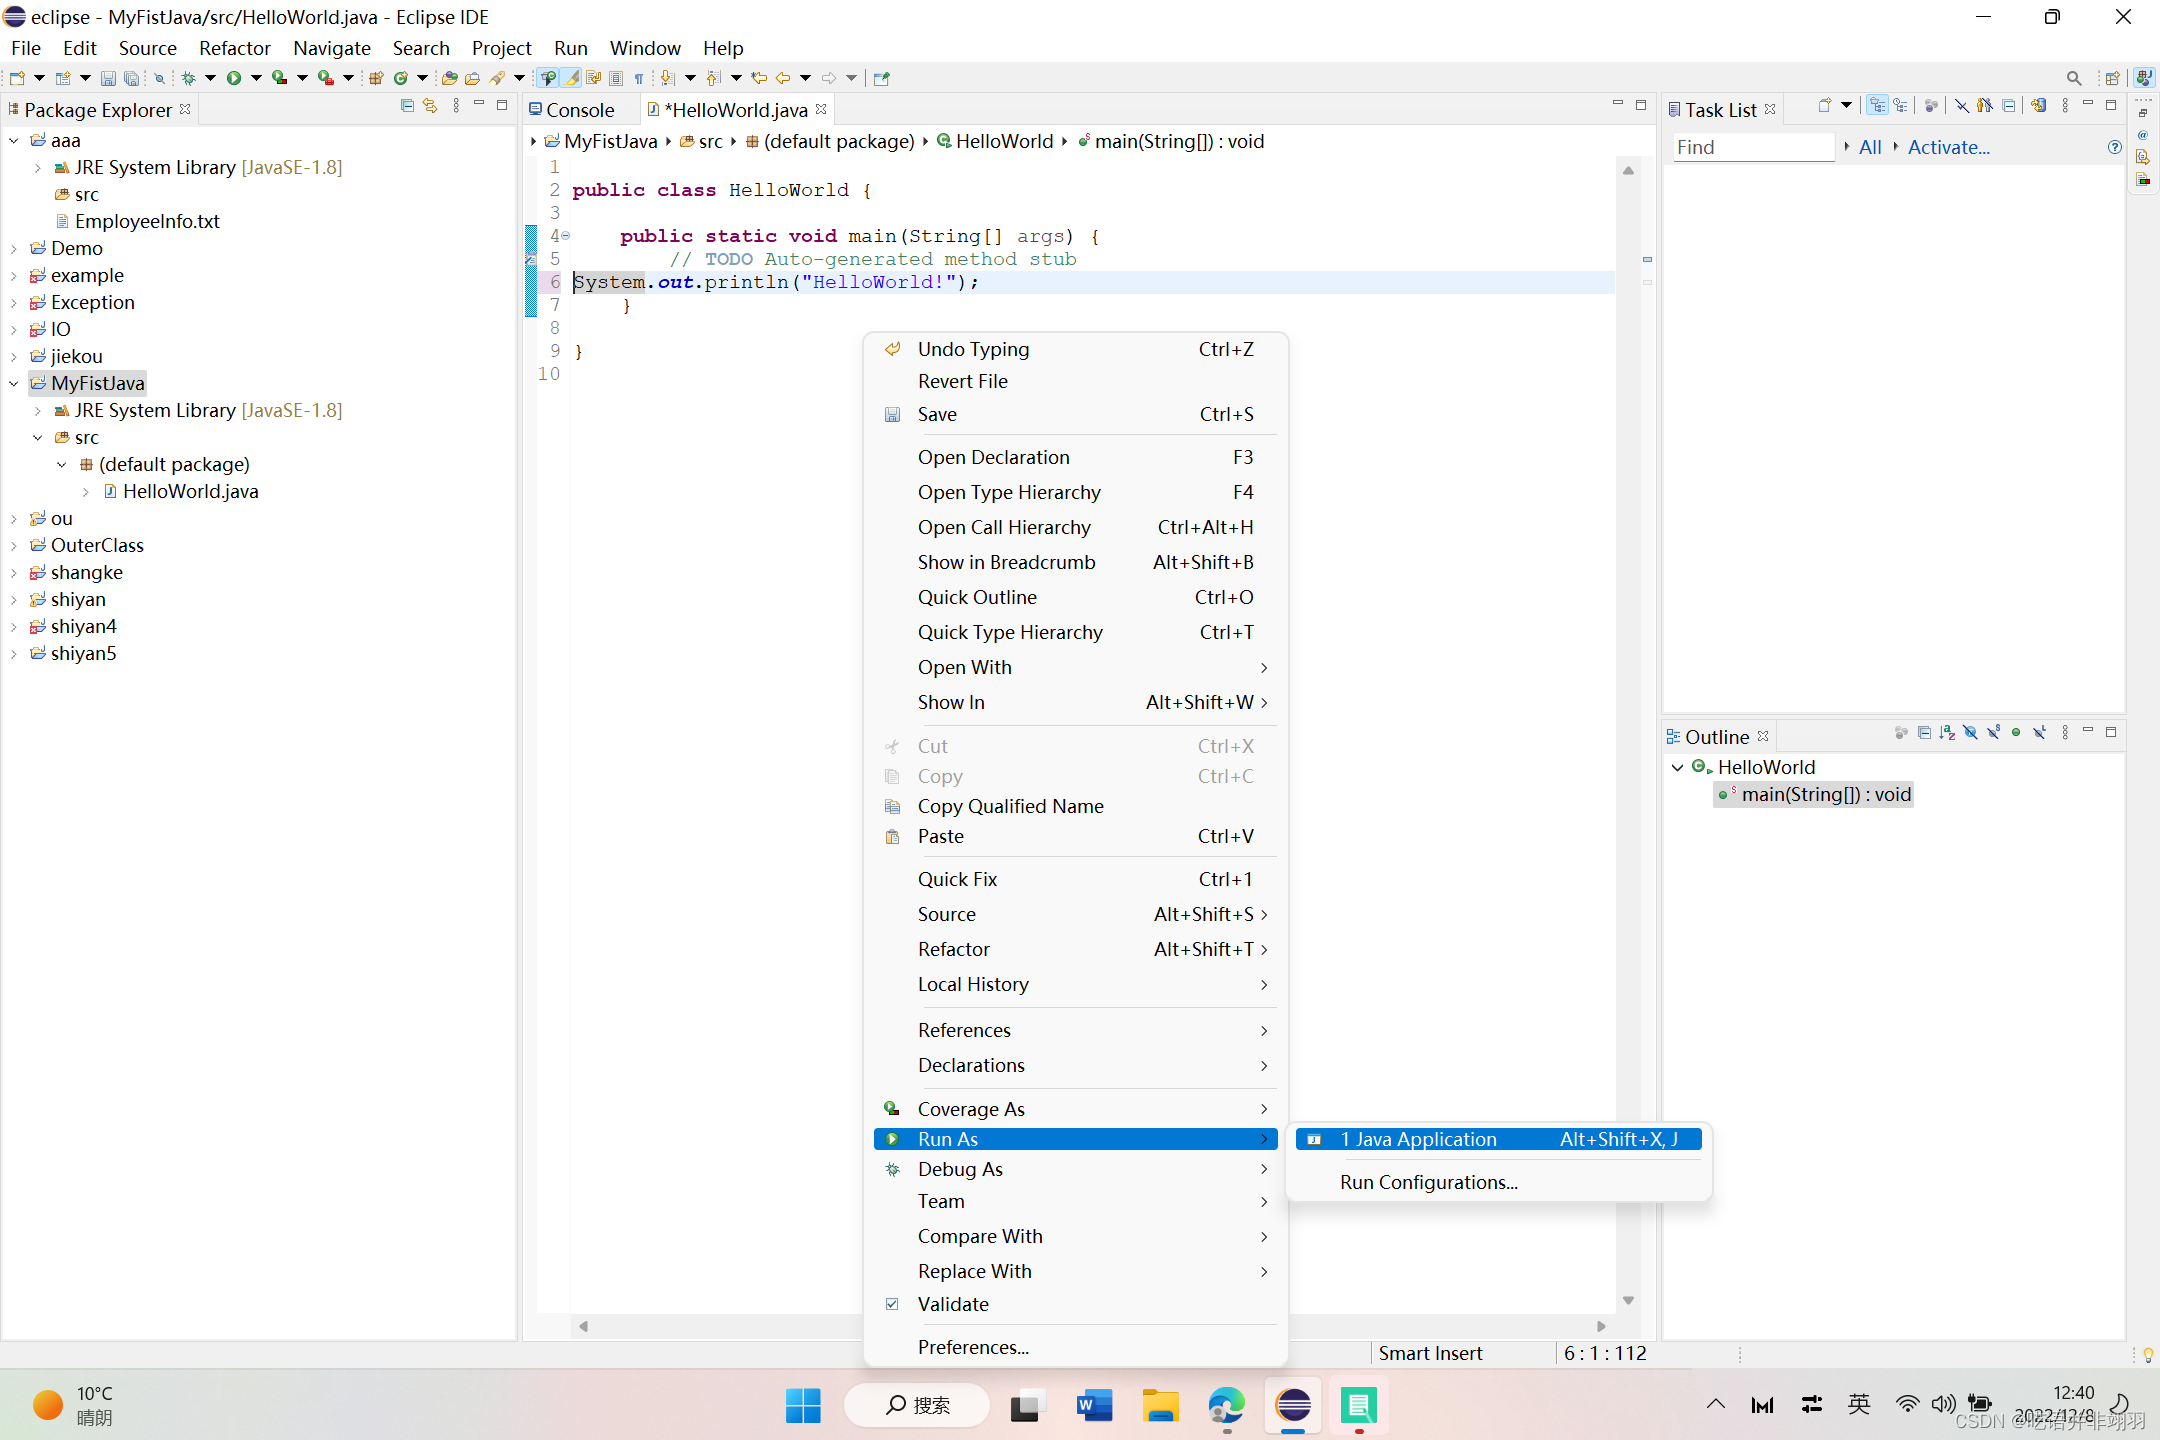Click the Debug bug icon in toolbar
Image resolution: width=2160 pixels, height=1440 pixels.
[x=188, y=78]
